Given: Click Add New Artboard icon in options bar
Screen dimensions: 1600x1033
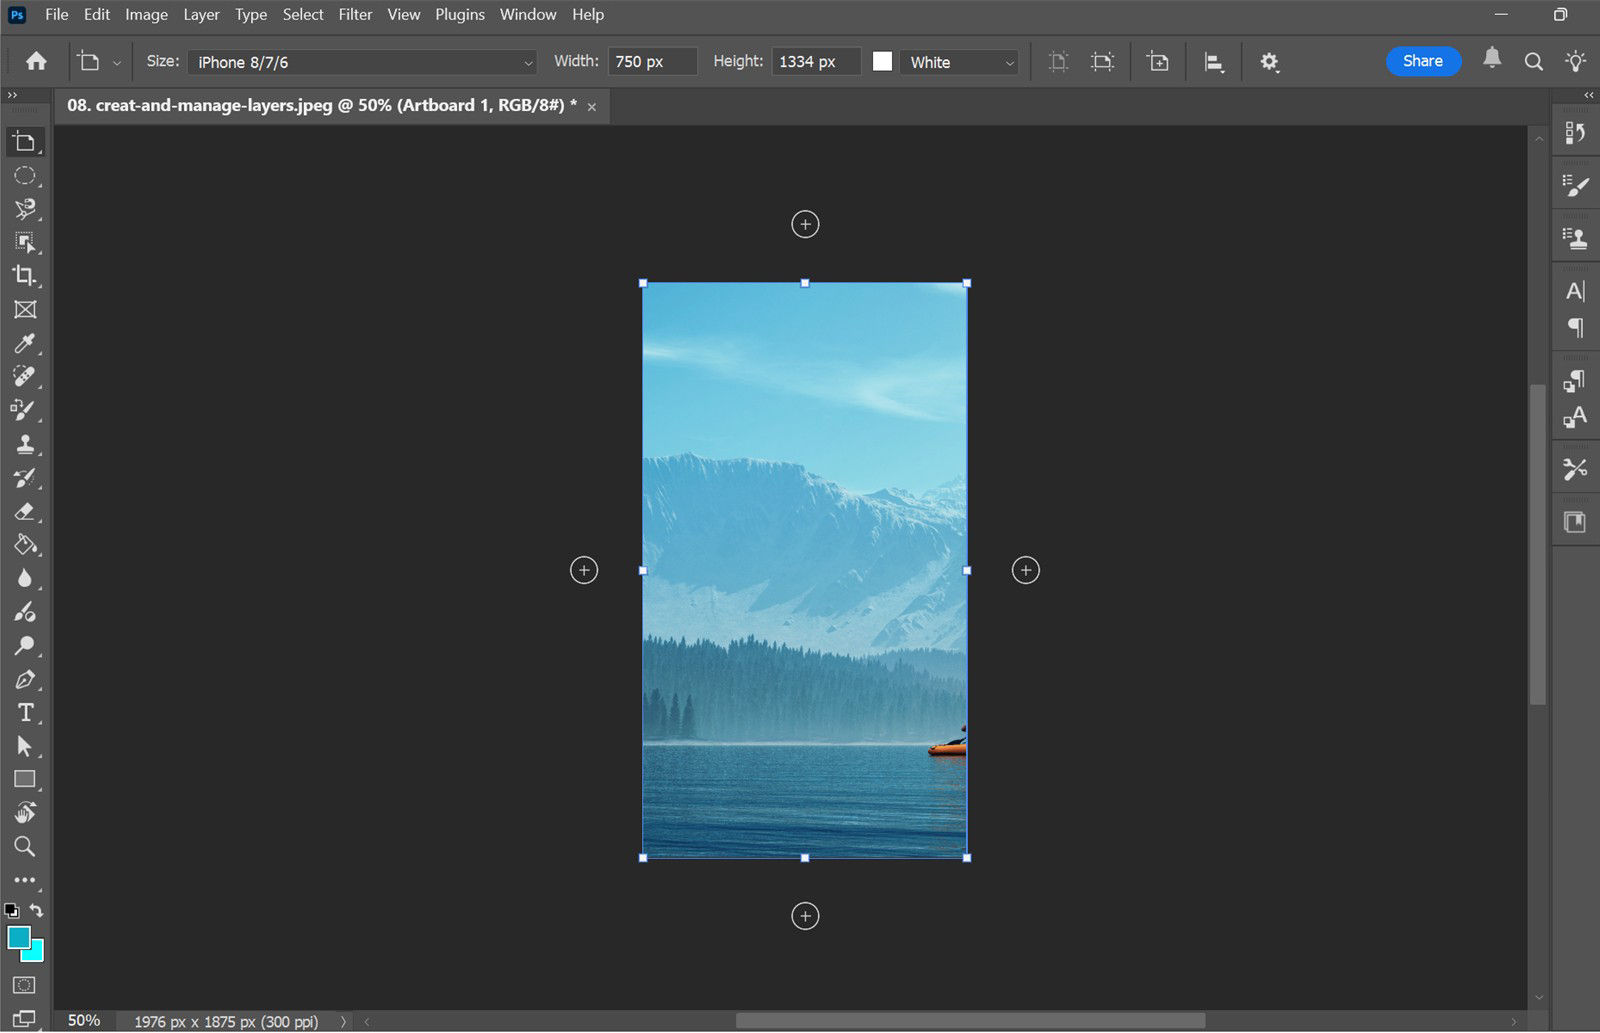Looking at the screenshot, I should [x=1157, y=61].
